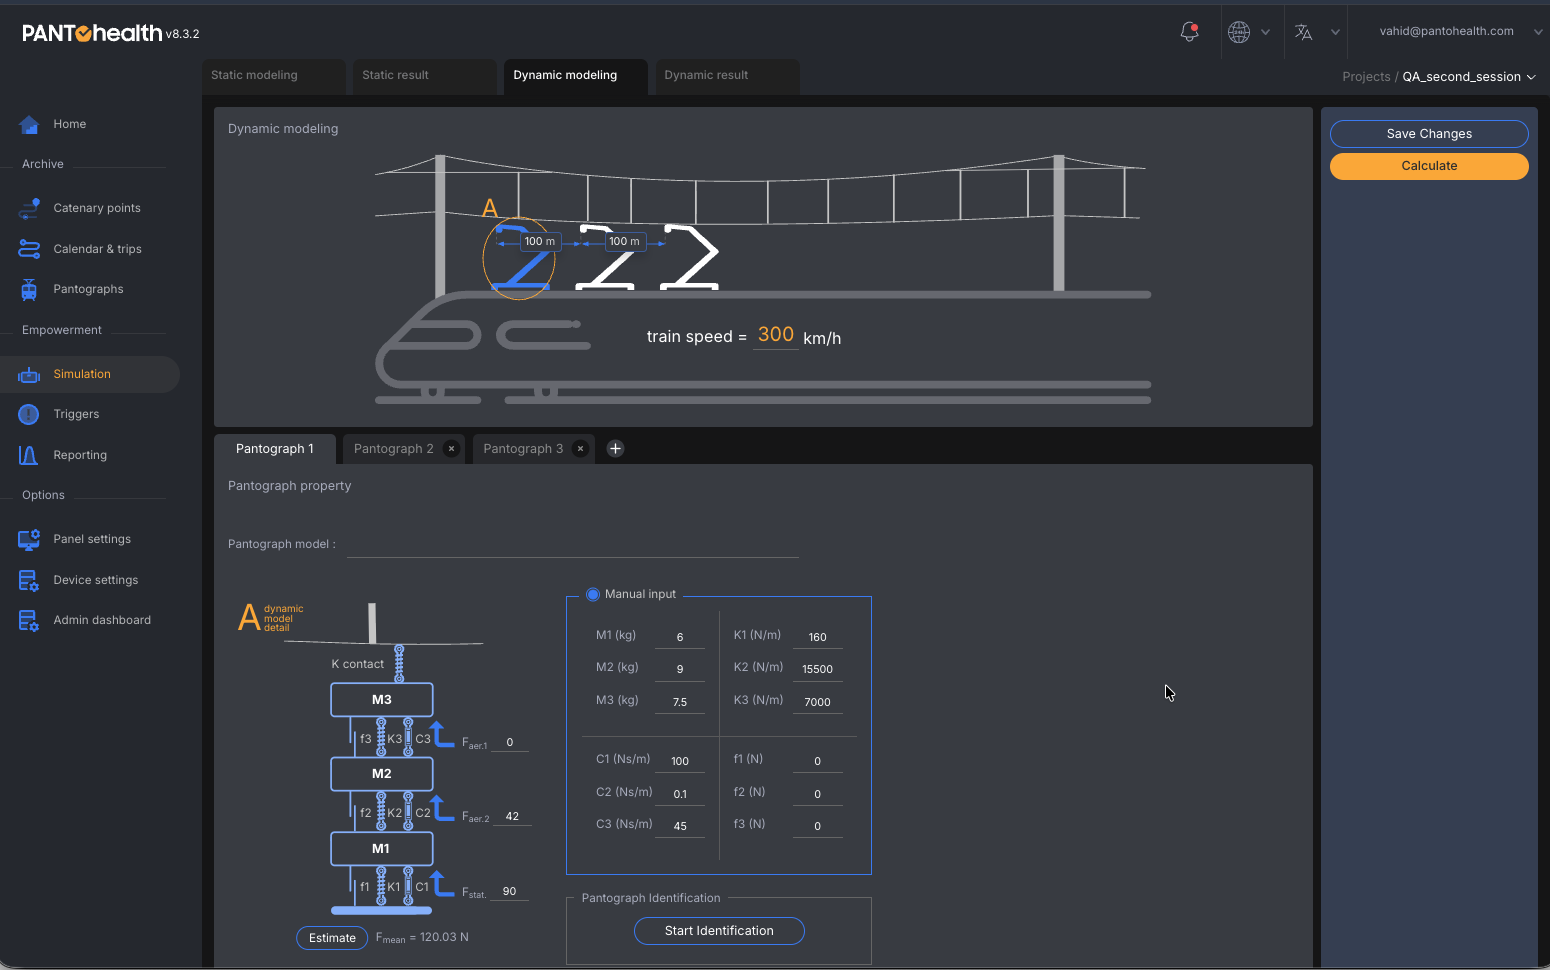The height and width of the screenshot is (970, 1550).
Task: Select the Manual input radio button
Action: [593, 594]
